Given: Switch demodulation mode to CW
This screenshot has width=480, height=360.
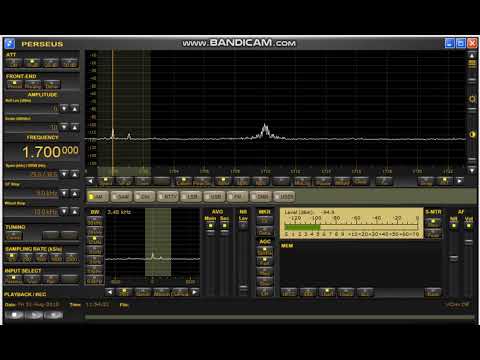Looking at the screenshot, I should (x=144, y=197).
